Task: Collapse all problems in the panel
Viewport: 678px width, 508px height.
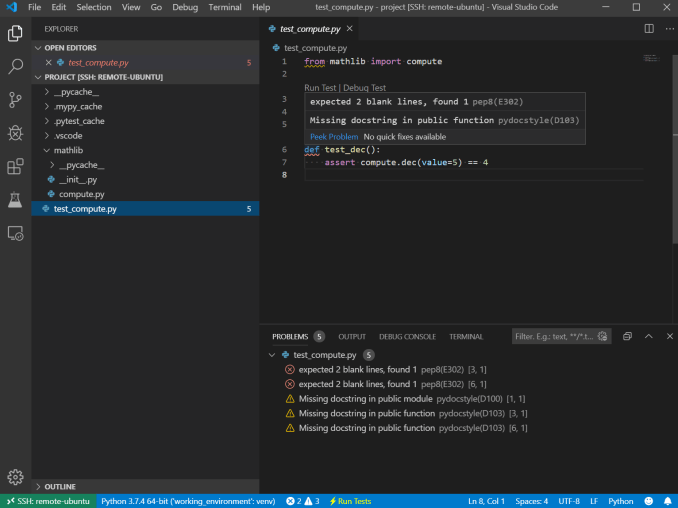Action: point(627,336)
